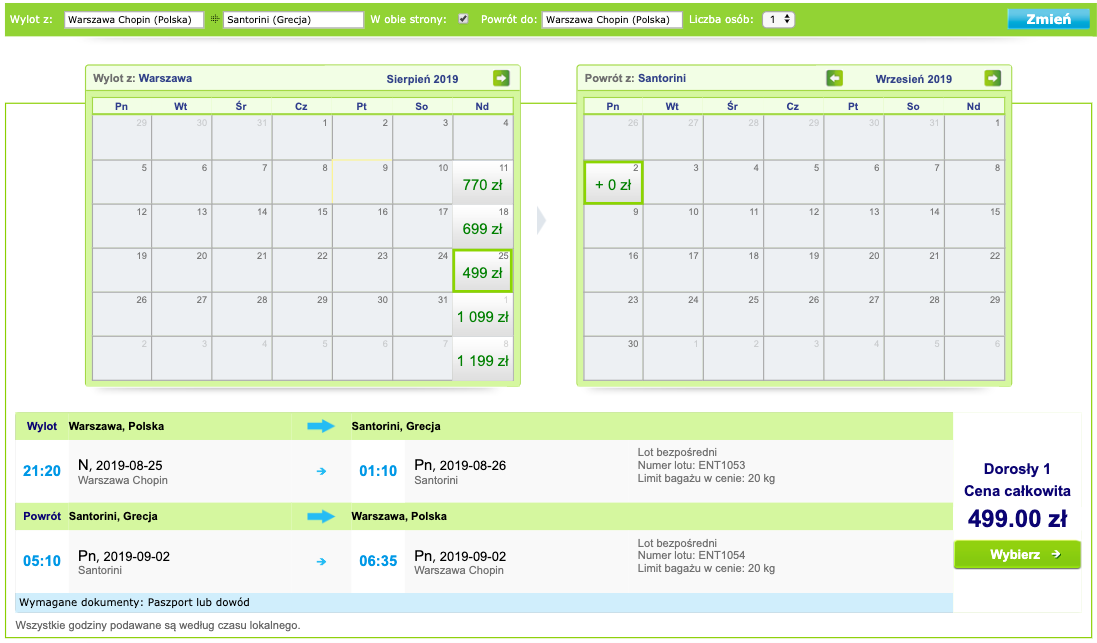Screen dimensions: 1097x643
Task: Click small arrow beside 05:10 return row
Action: coord(321,561)
